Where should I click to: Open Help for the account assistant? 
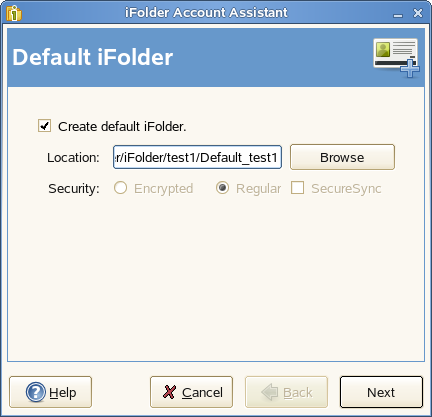[50, 392]
